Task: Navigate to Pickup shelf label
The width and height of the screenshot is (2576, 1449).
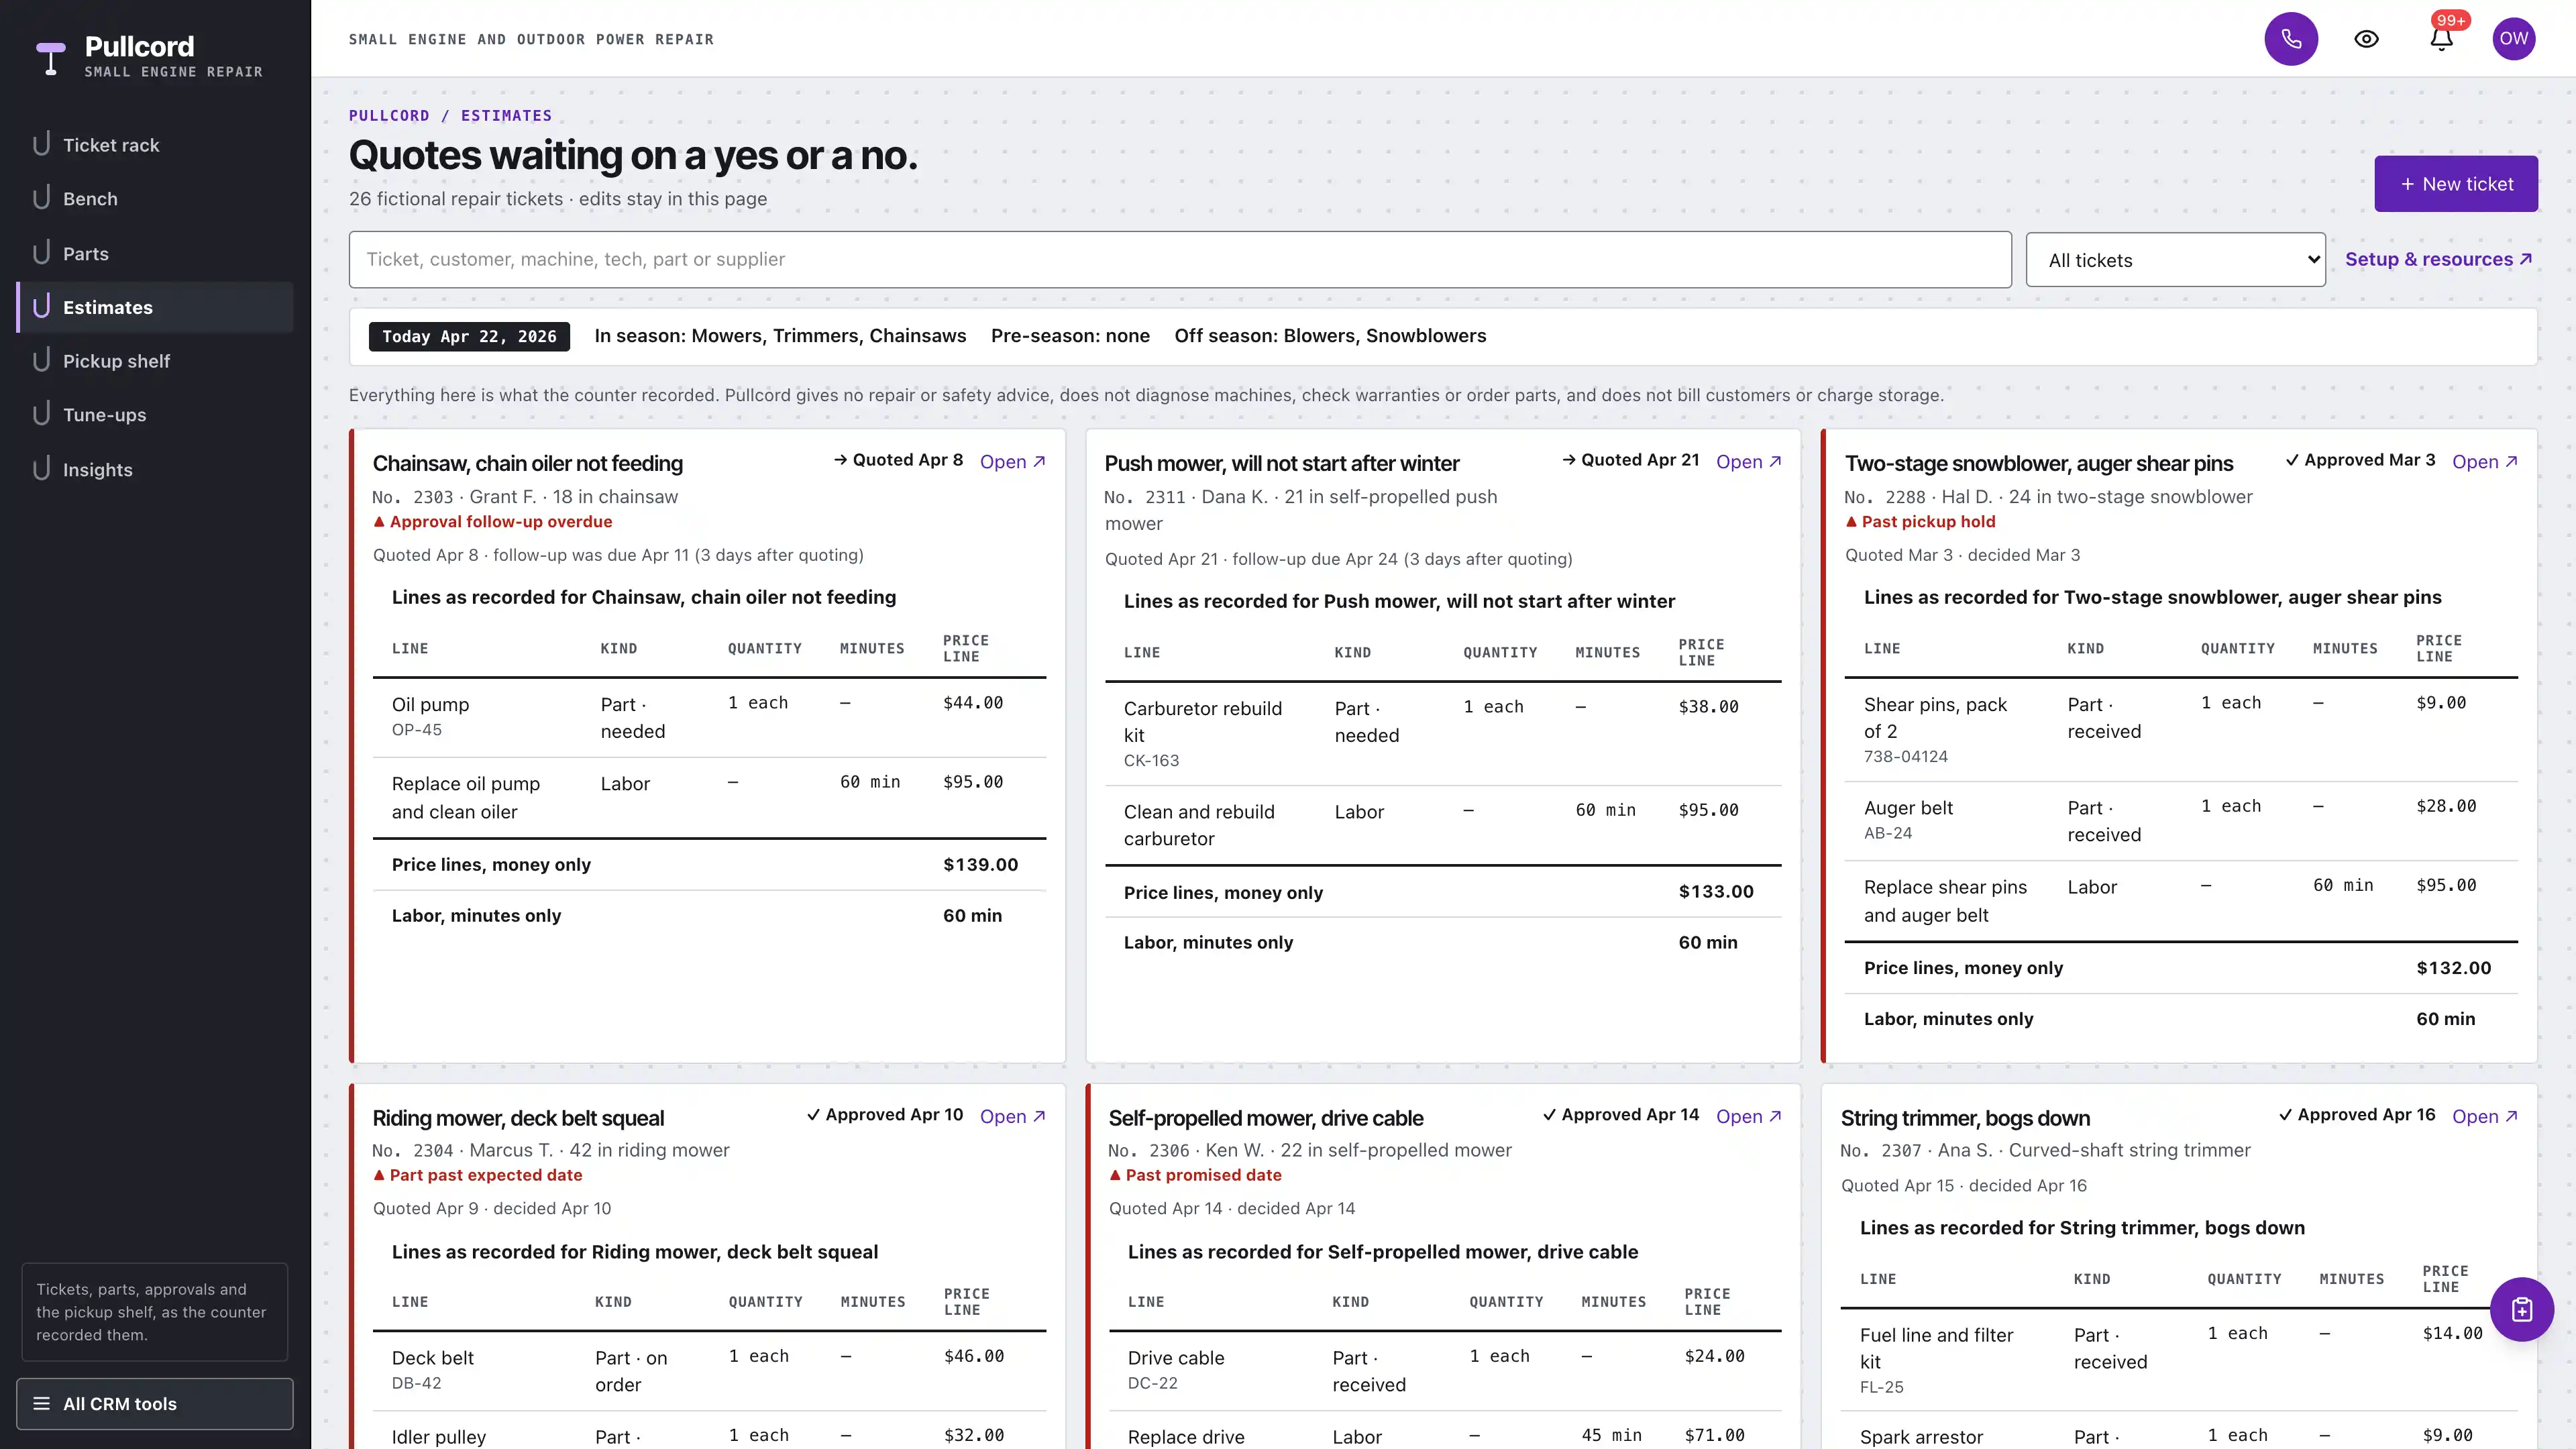Action: [116, 361]
